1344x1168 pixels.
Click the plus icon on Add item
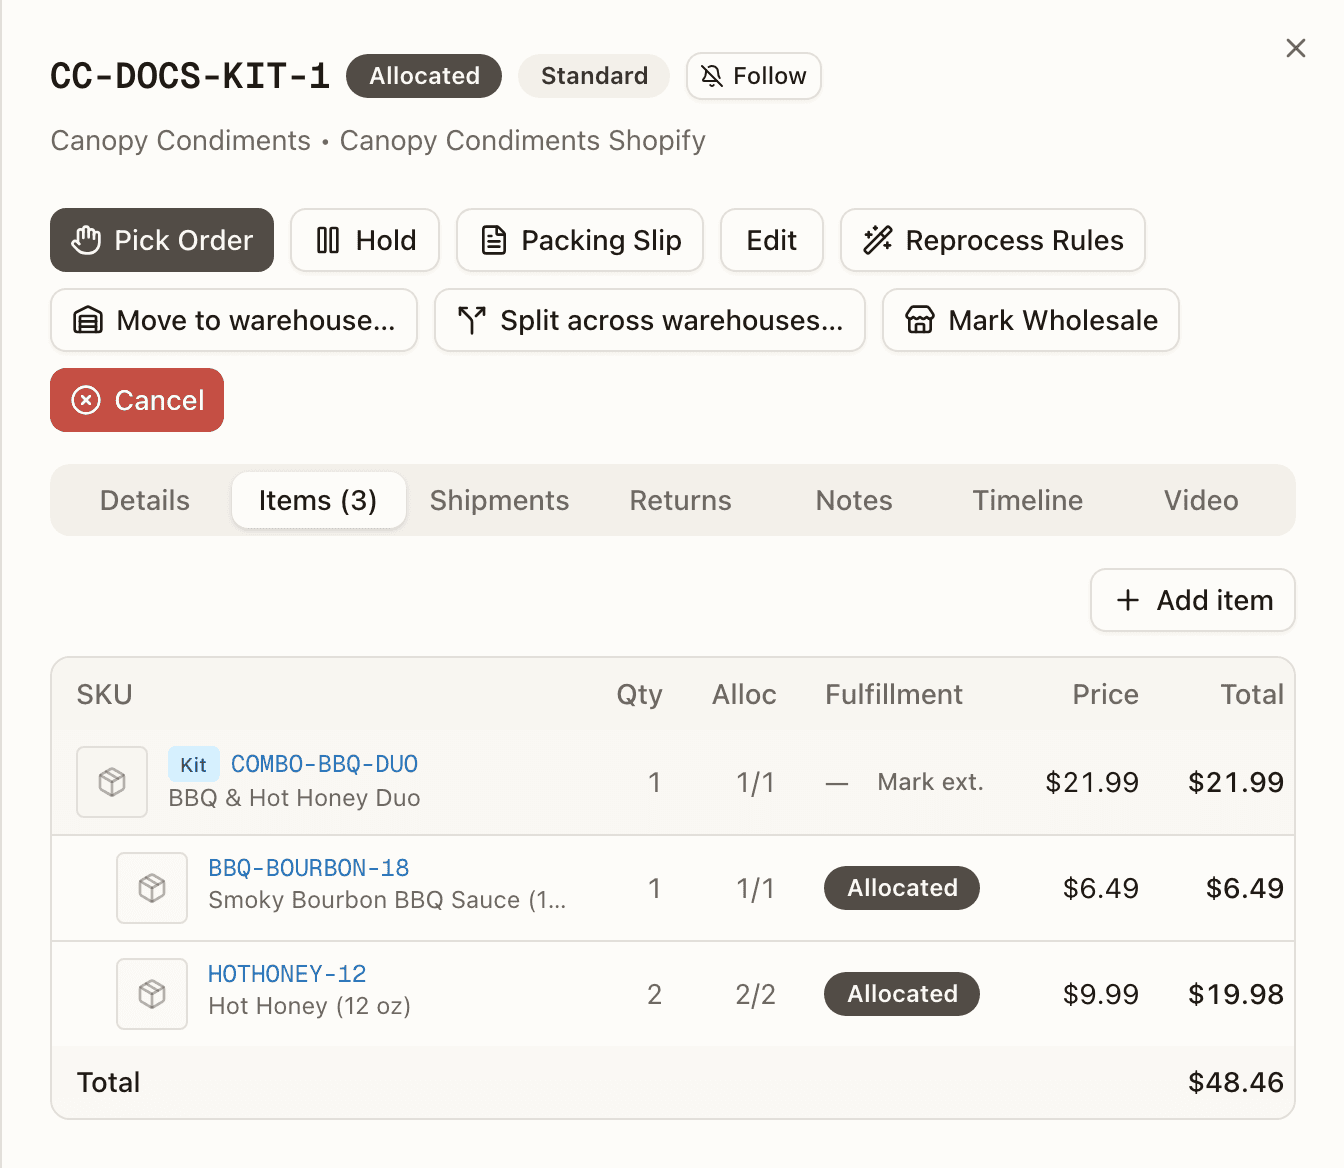[1128, 600]
